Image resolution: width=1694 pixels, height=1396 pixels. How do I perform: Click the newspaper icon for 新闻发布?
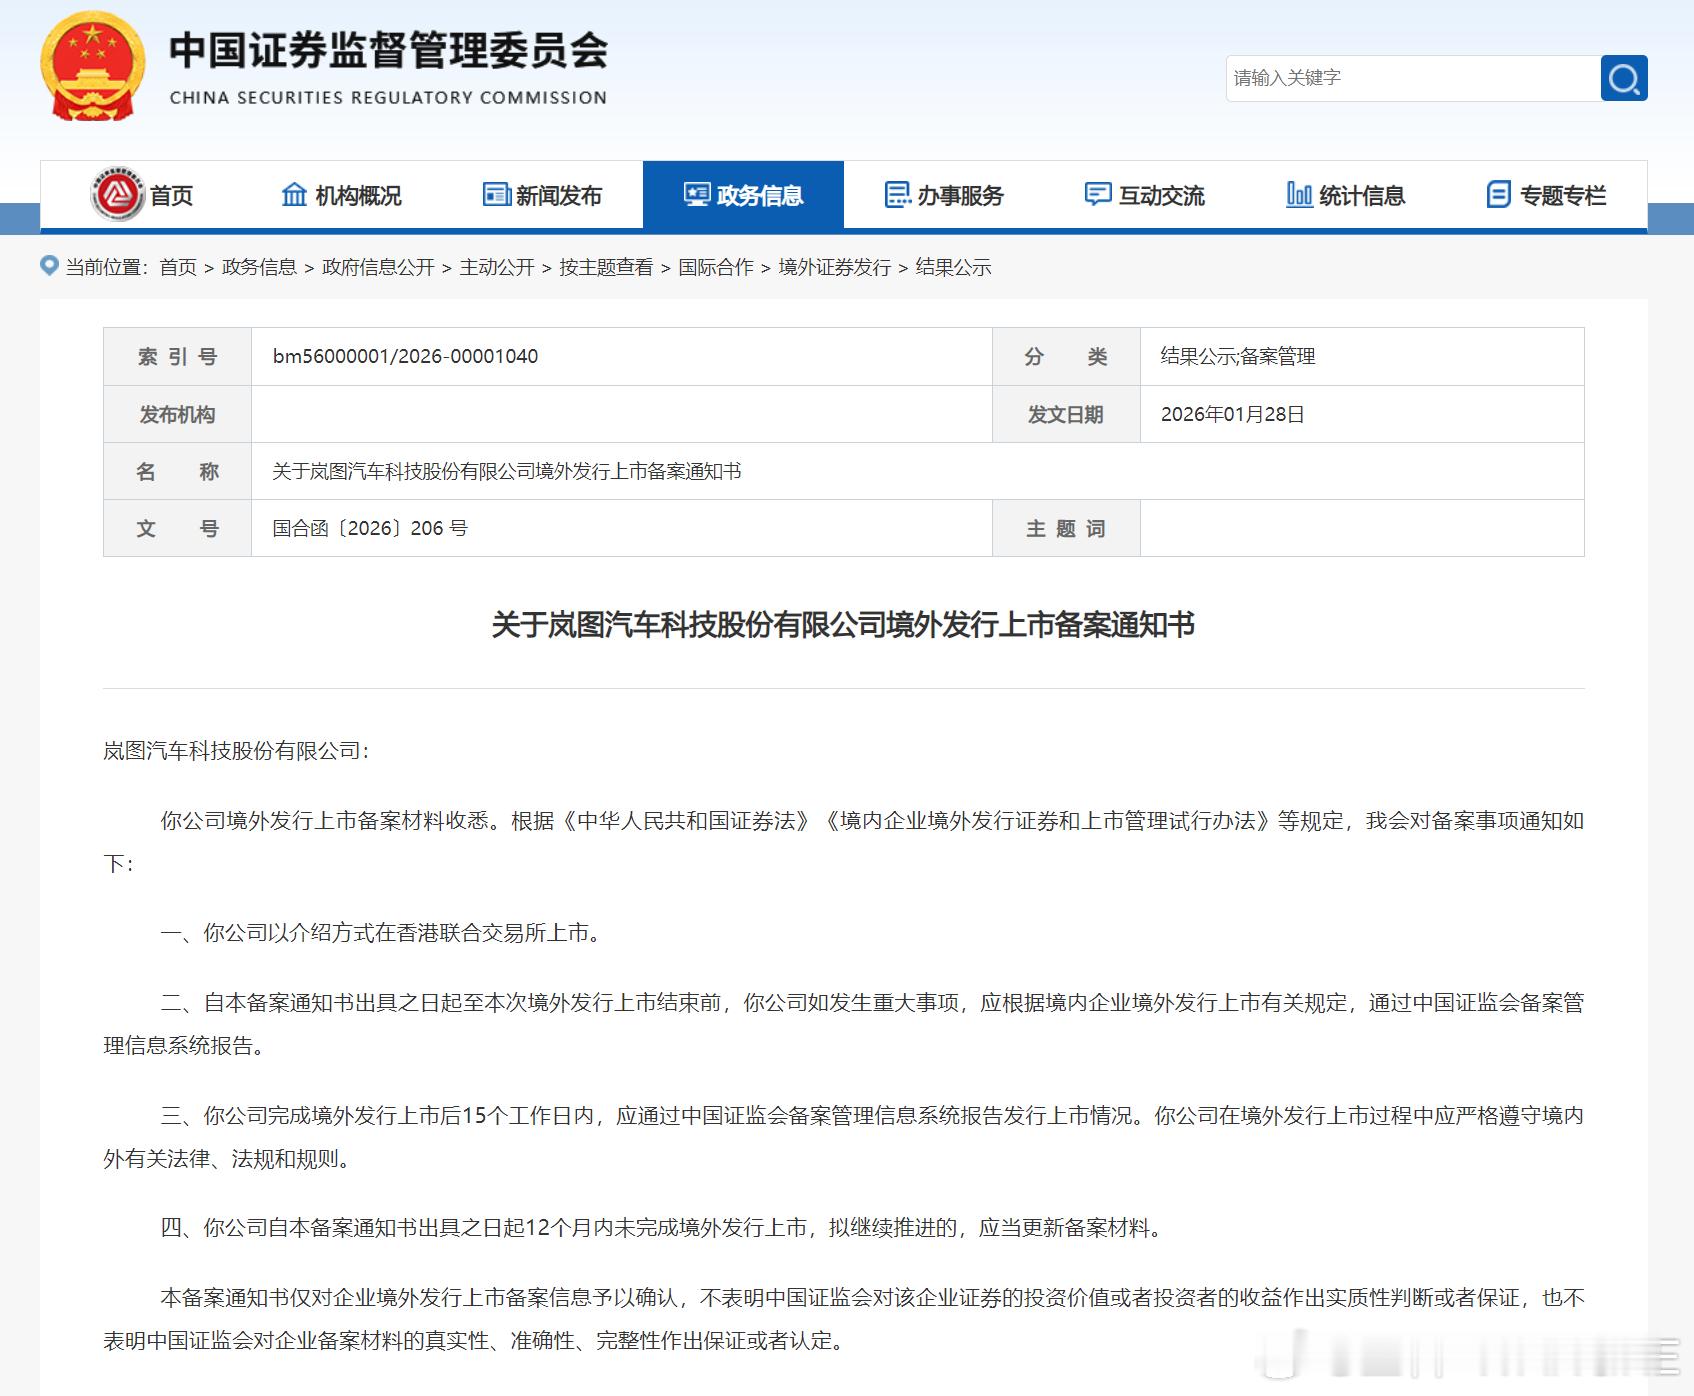pos(496,194)
